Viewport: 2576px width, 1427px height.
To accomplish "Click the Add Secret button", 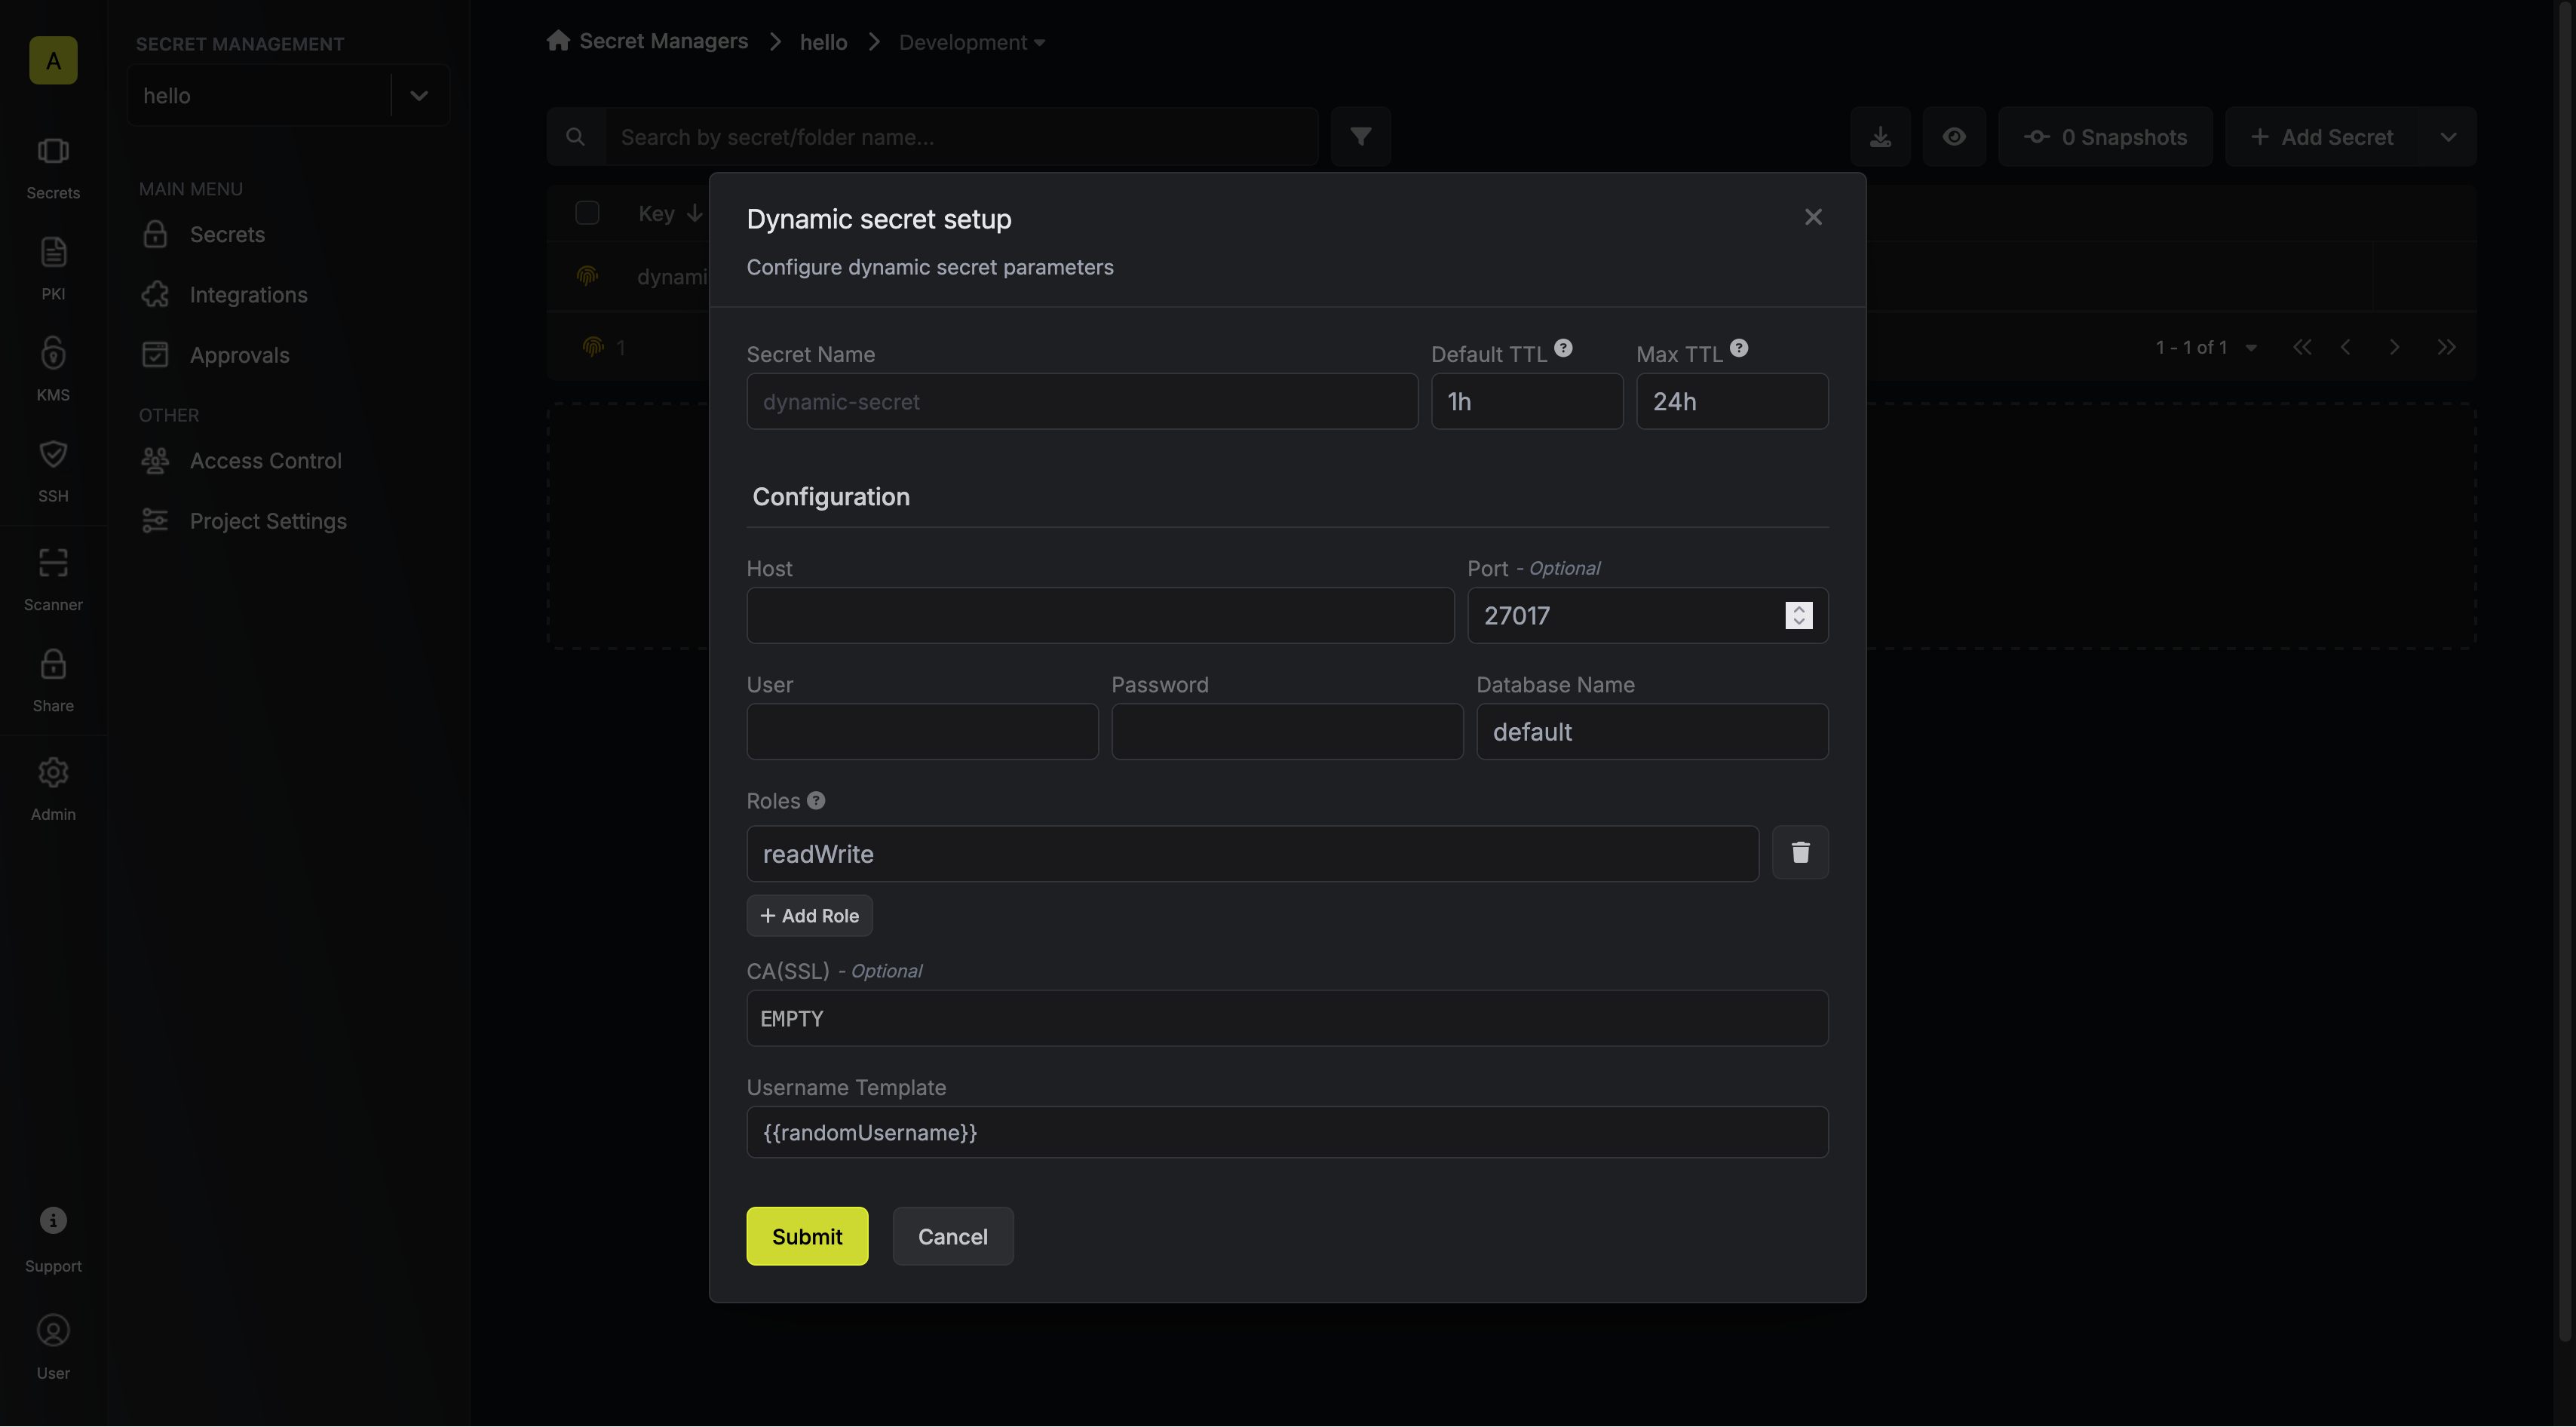I will (x=2322, y=137).
